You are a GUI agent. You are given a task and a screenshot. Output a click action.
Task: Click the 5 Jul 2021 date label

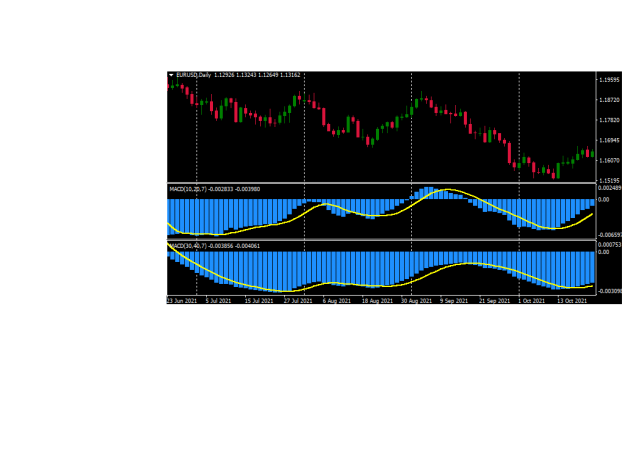pyautogui.click(x=218, y=301)
